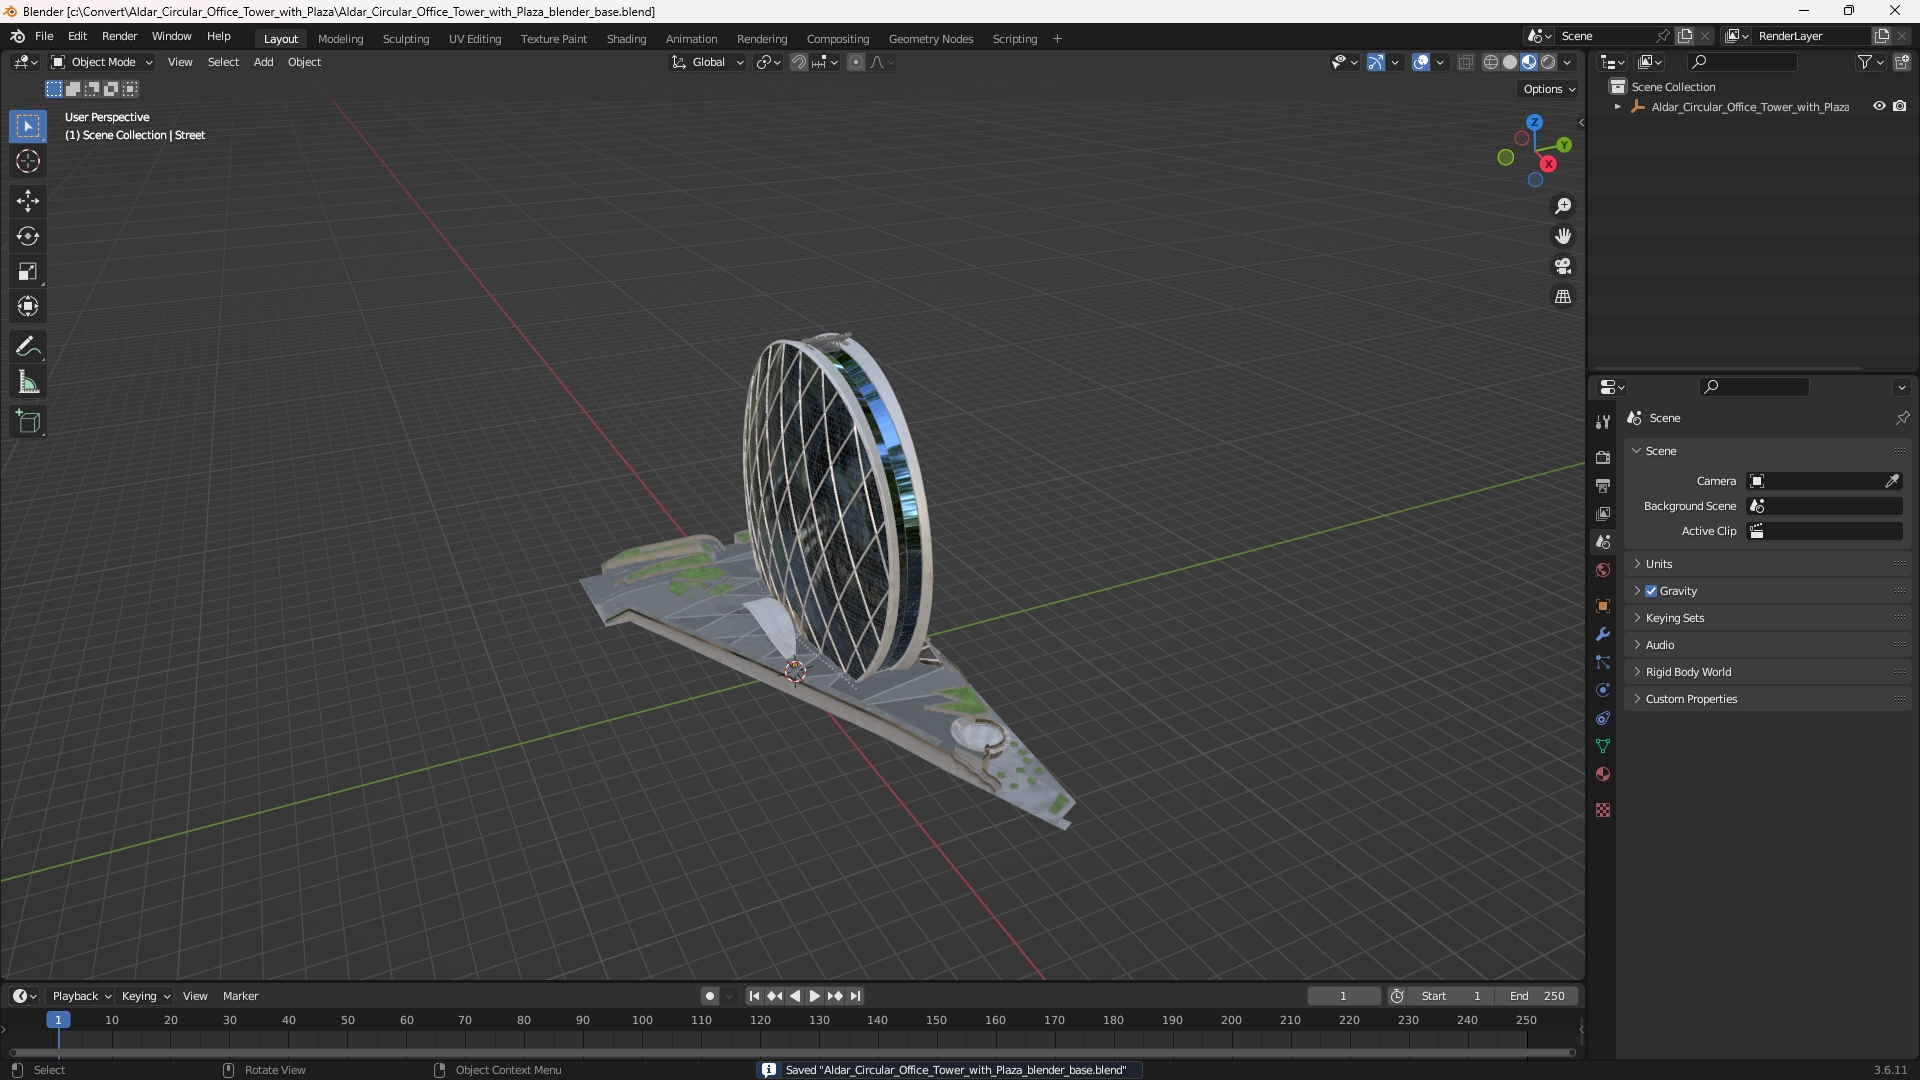Activate the Move tool
The width and height of the screenshot is (1920, 1080).
(28, 201)
